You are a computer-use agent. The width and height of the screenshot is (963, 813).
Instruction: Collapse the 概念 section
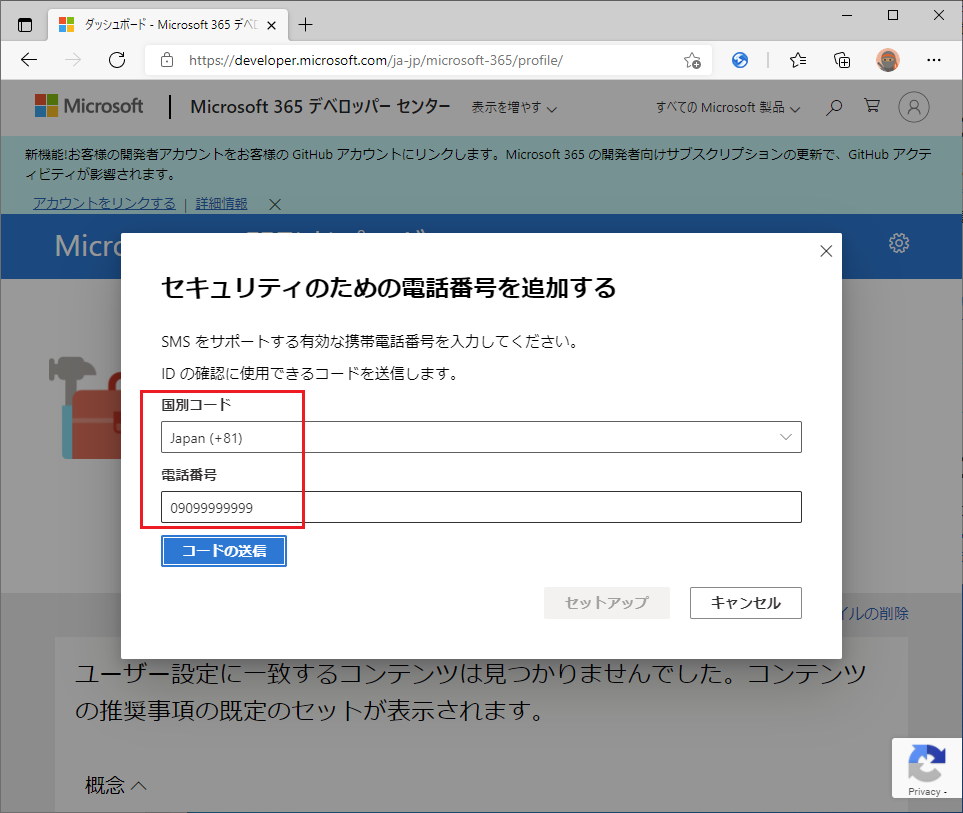115,785
